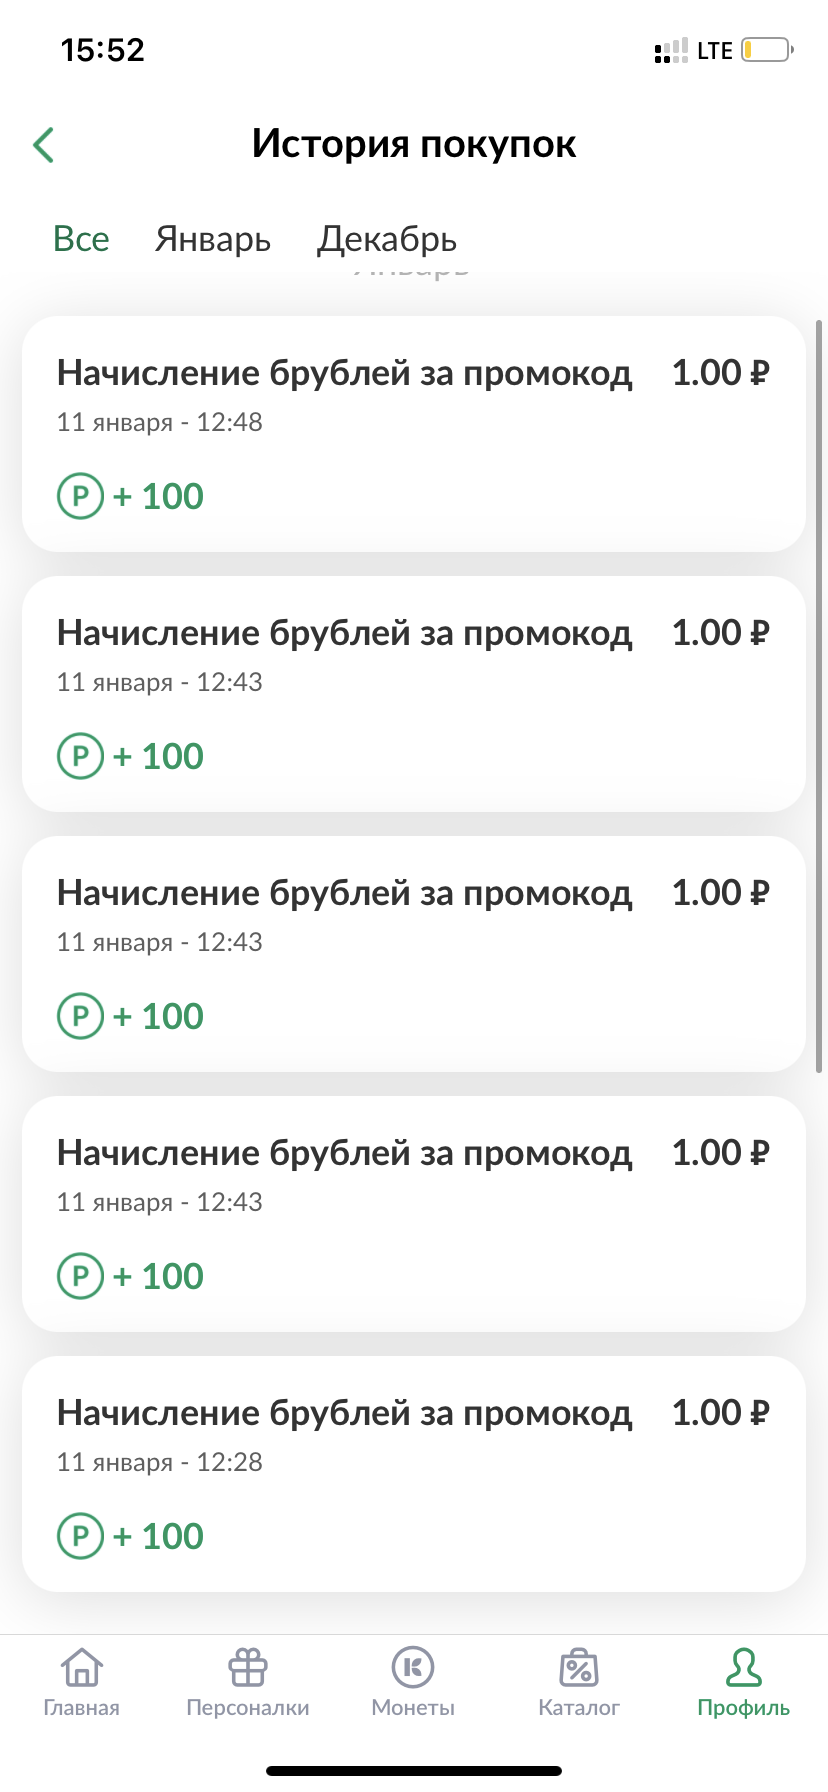The image size is (828, 1792).
Task: Open the Монеты coin tab
Action: 413,1681
